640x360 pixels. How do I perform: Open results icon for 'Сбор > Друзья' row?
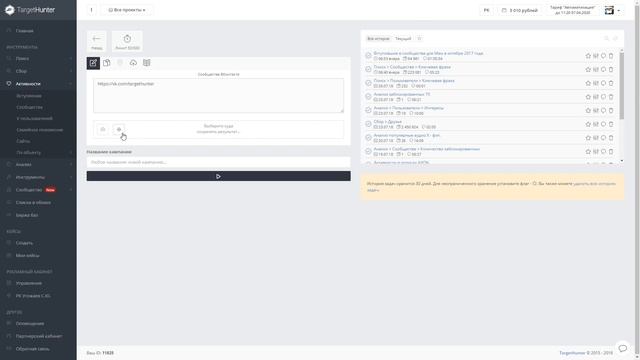point(596,124)
